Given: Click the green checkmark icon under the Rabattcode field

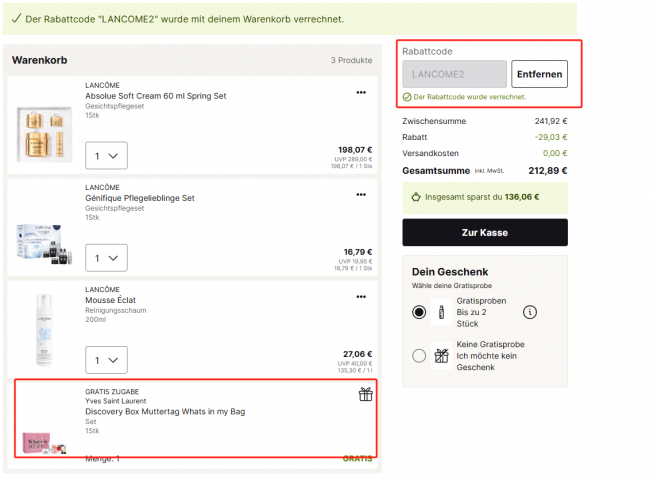Looking at the screenshot, I should [407, 97].
